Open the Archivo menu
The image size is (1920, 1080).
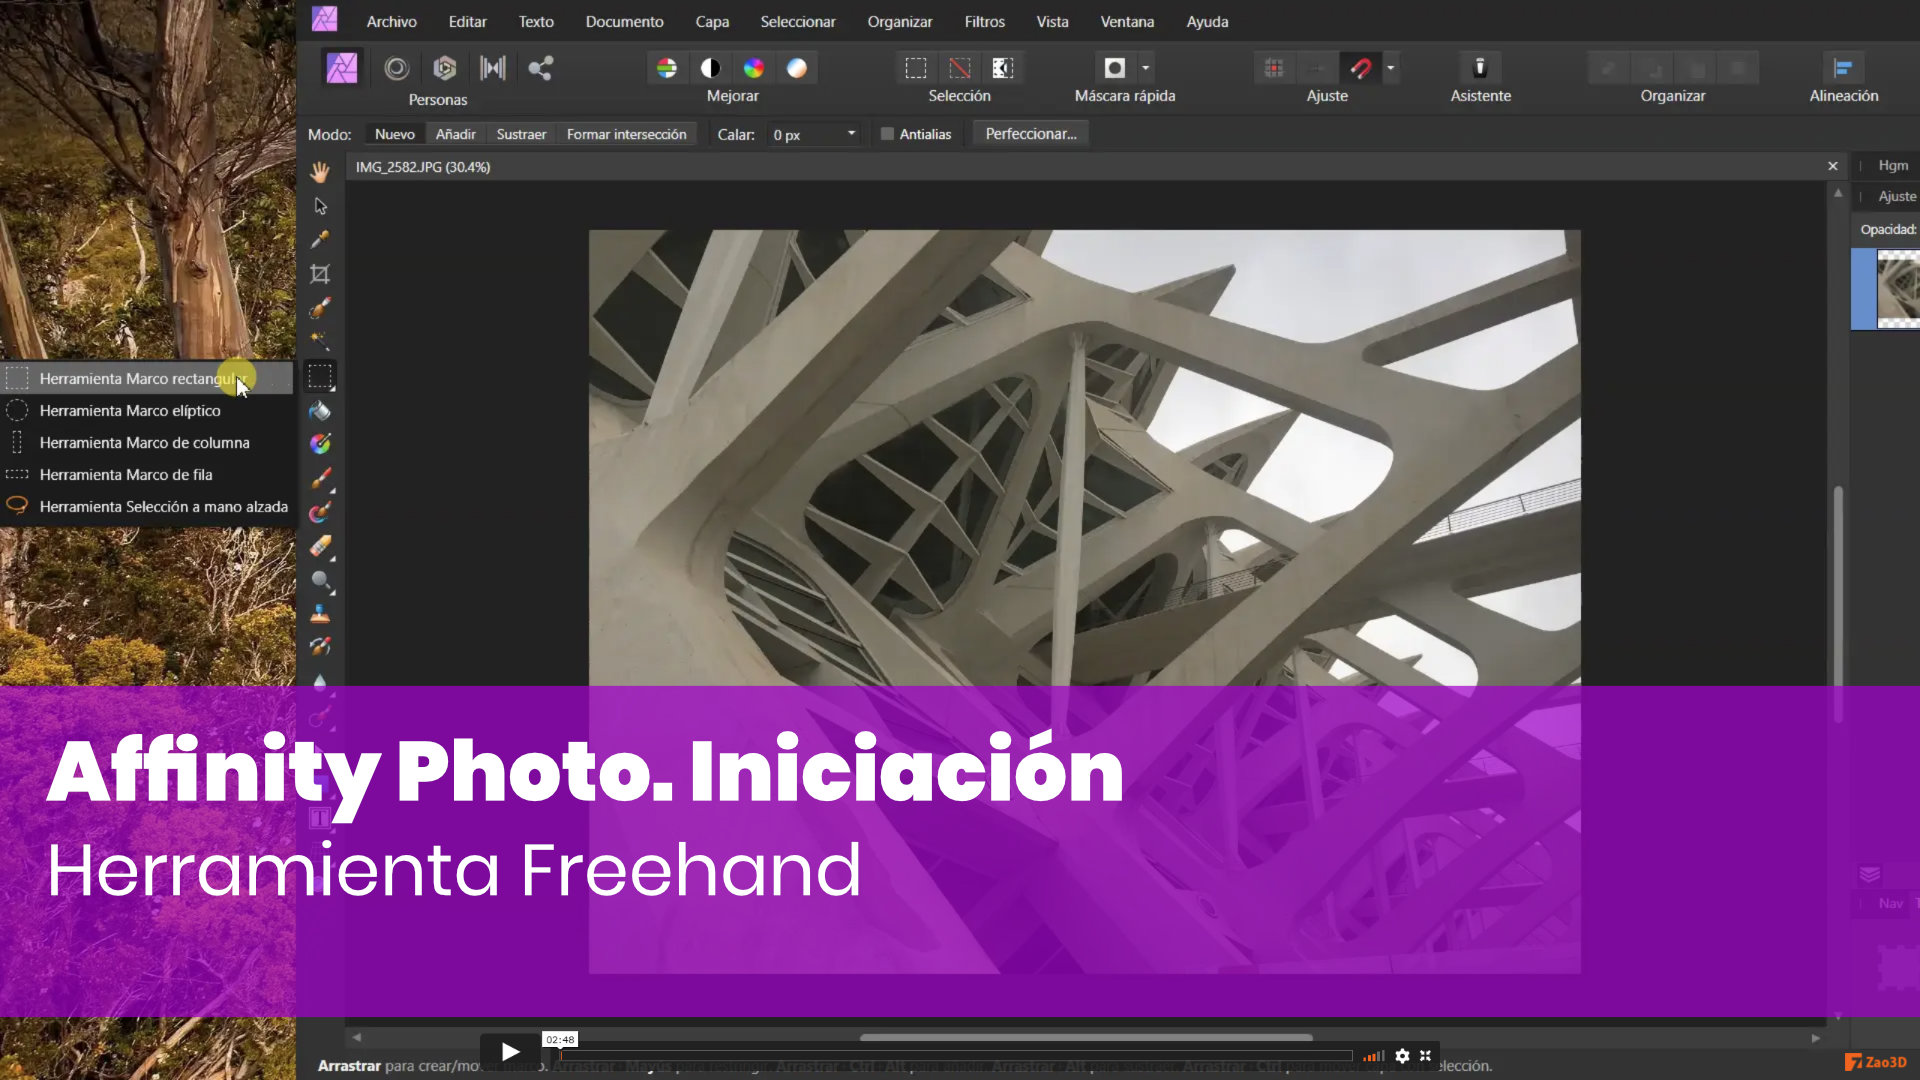[391, 21]
